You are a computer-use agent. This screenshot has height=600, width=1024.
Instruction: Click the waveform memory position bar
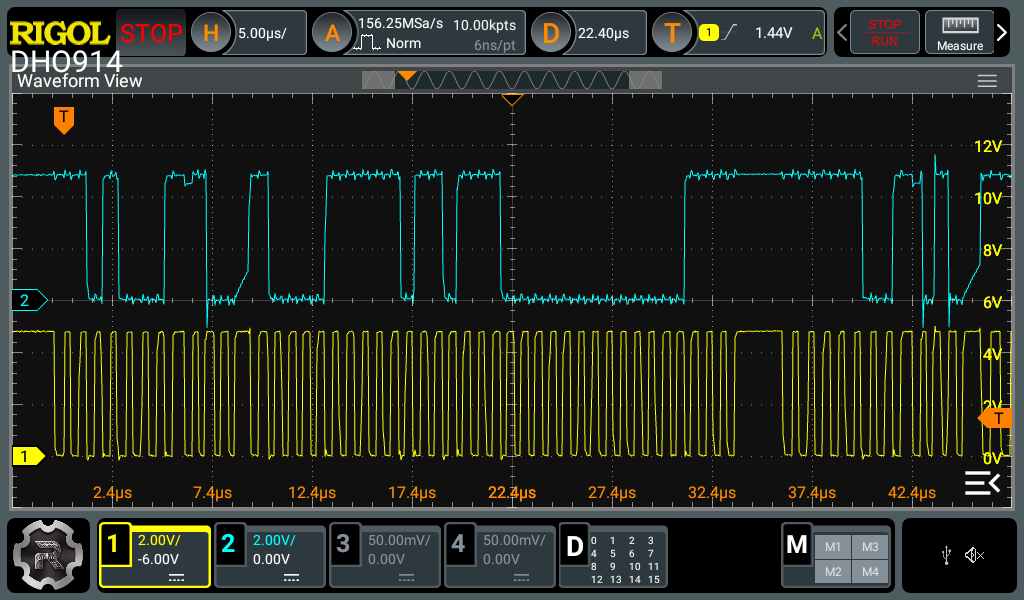(512, 80)
